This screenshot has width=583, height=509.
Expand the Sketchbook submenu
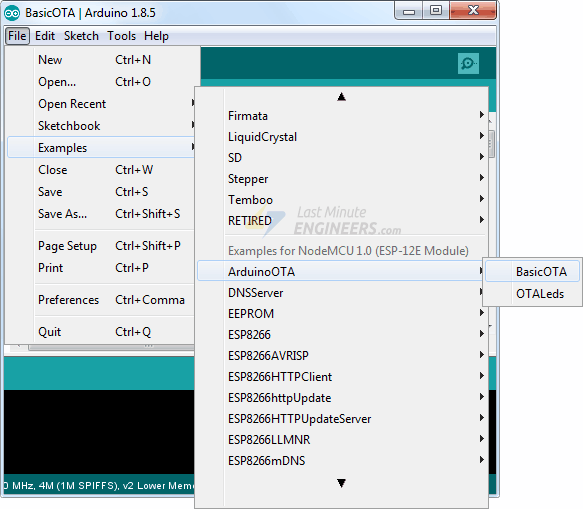point(101,126)
